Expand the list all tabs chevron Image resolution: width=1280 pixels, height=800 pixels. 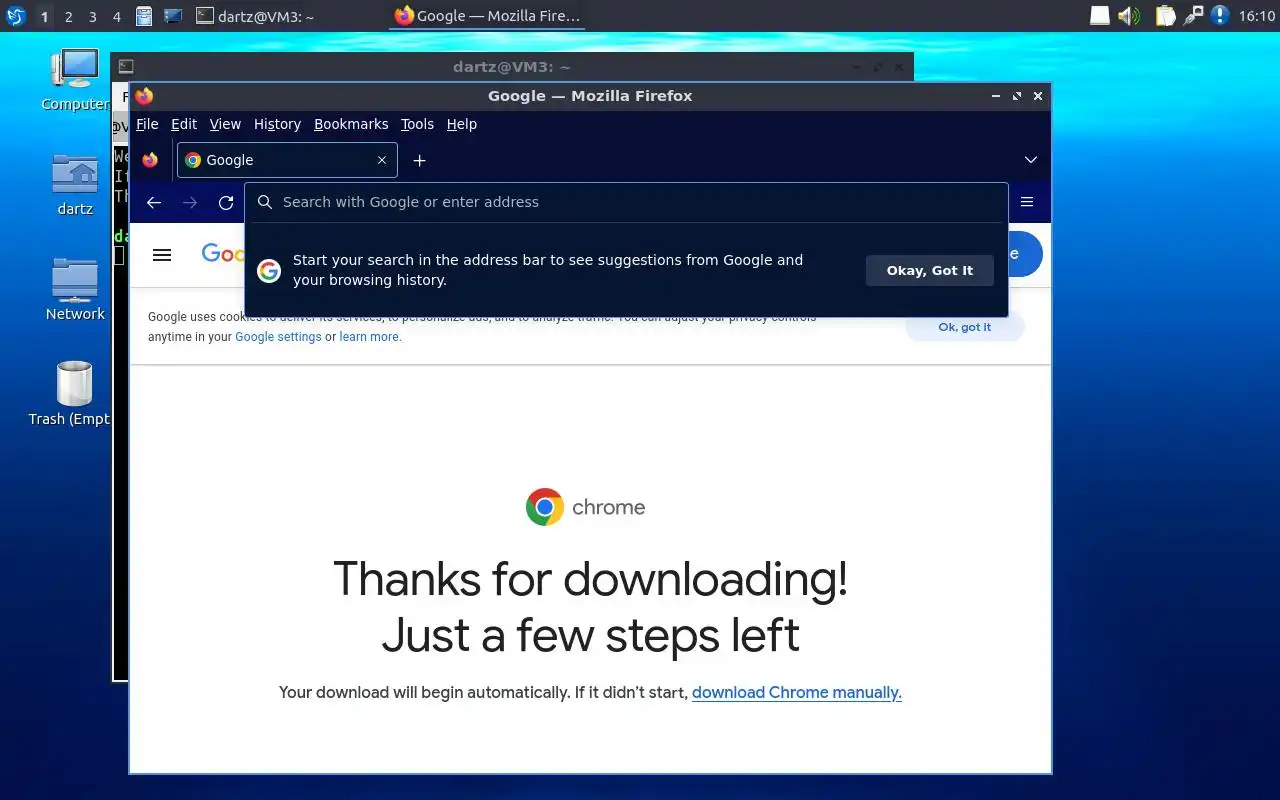tap(1031, 160)
